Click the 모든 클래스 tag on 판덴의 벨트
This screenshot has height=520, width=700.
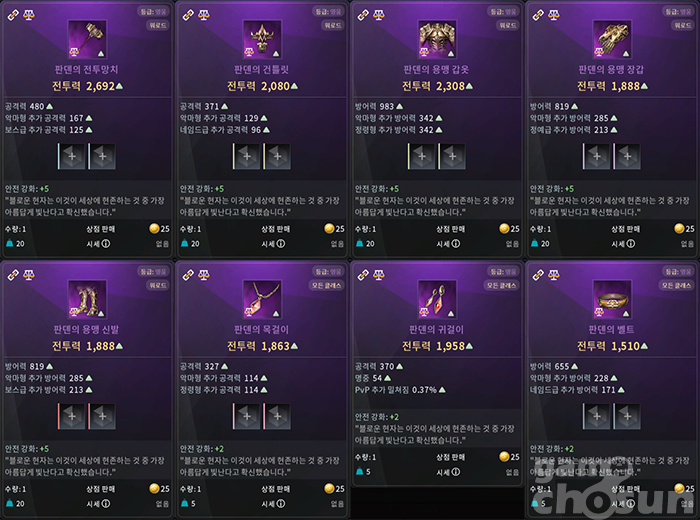point(676,285)
